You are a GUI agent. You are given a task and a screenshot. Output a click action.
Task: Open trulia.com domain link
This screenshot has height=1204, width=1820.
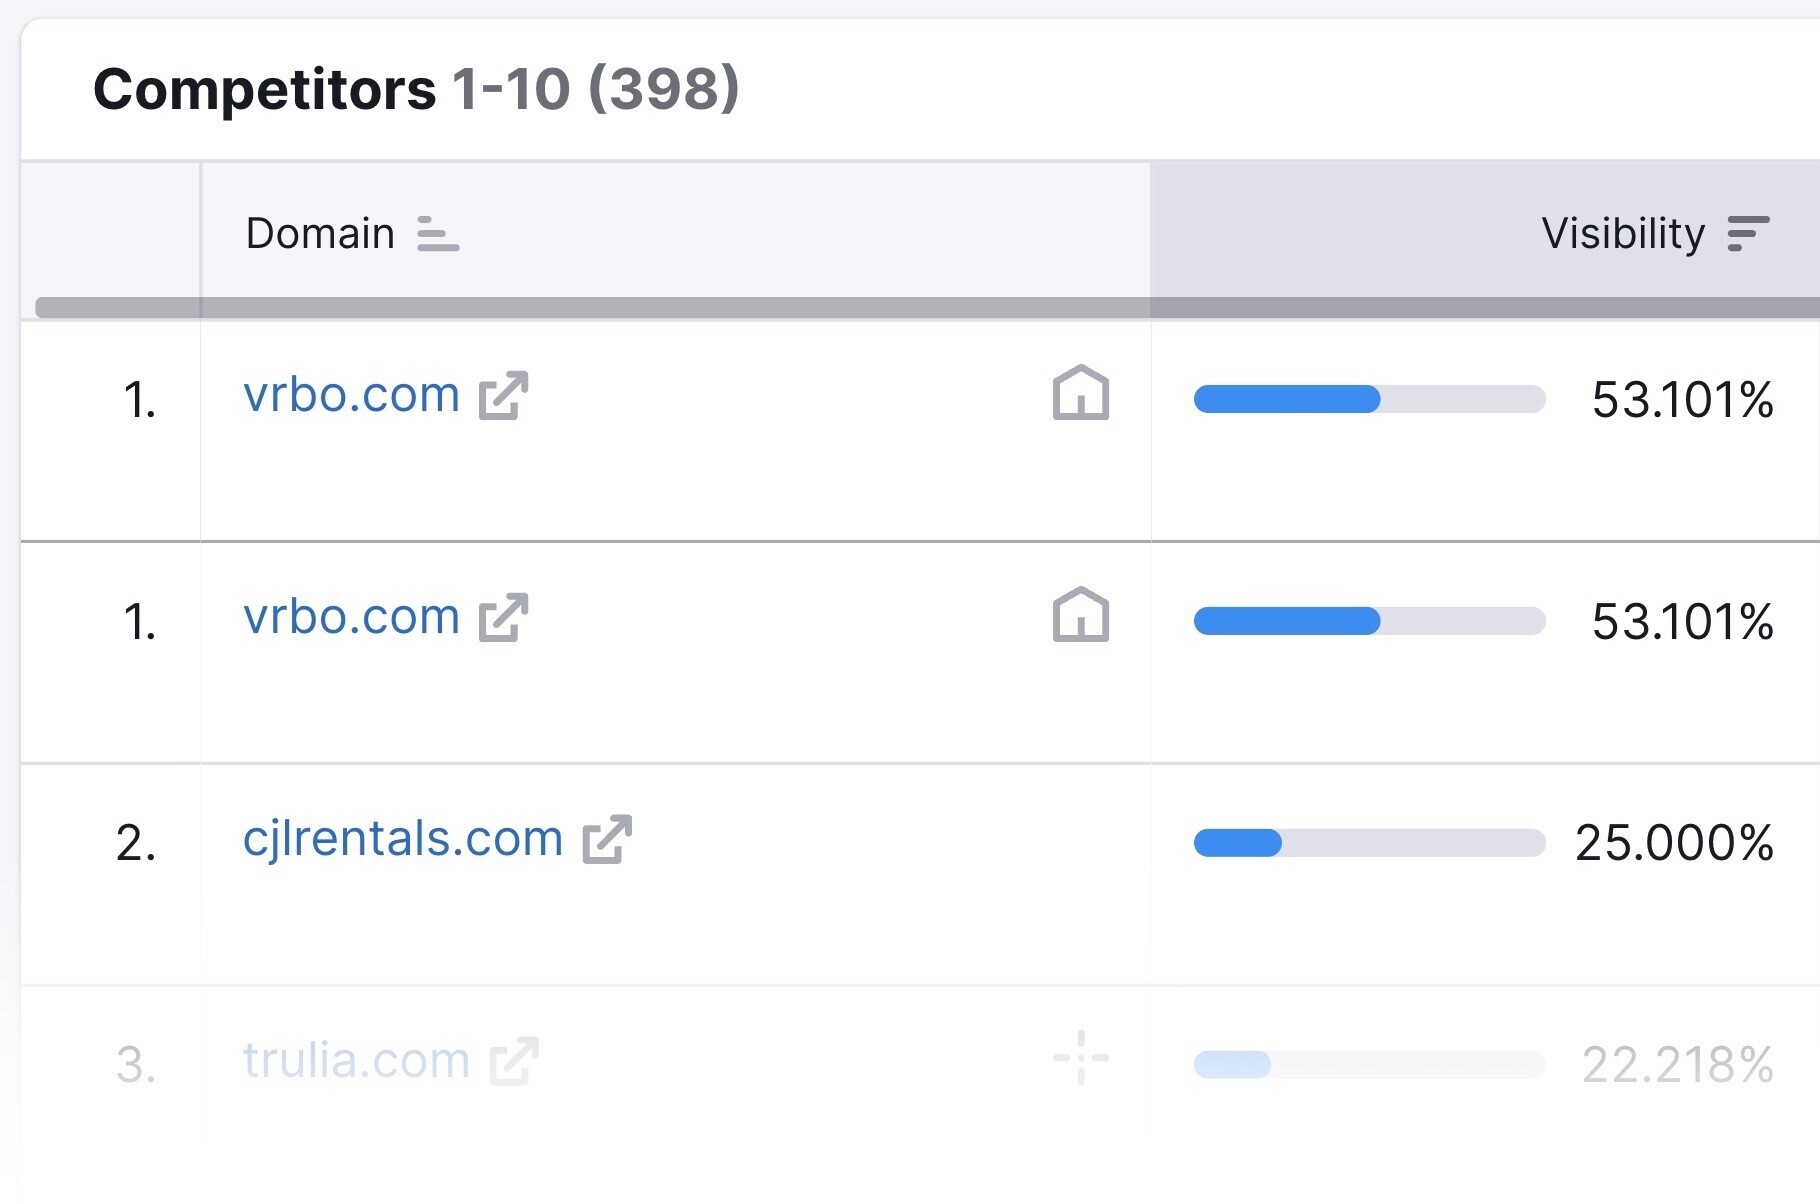(x=356, y=1061)
